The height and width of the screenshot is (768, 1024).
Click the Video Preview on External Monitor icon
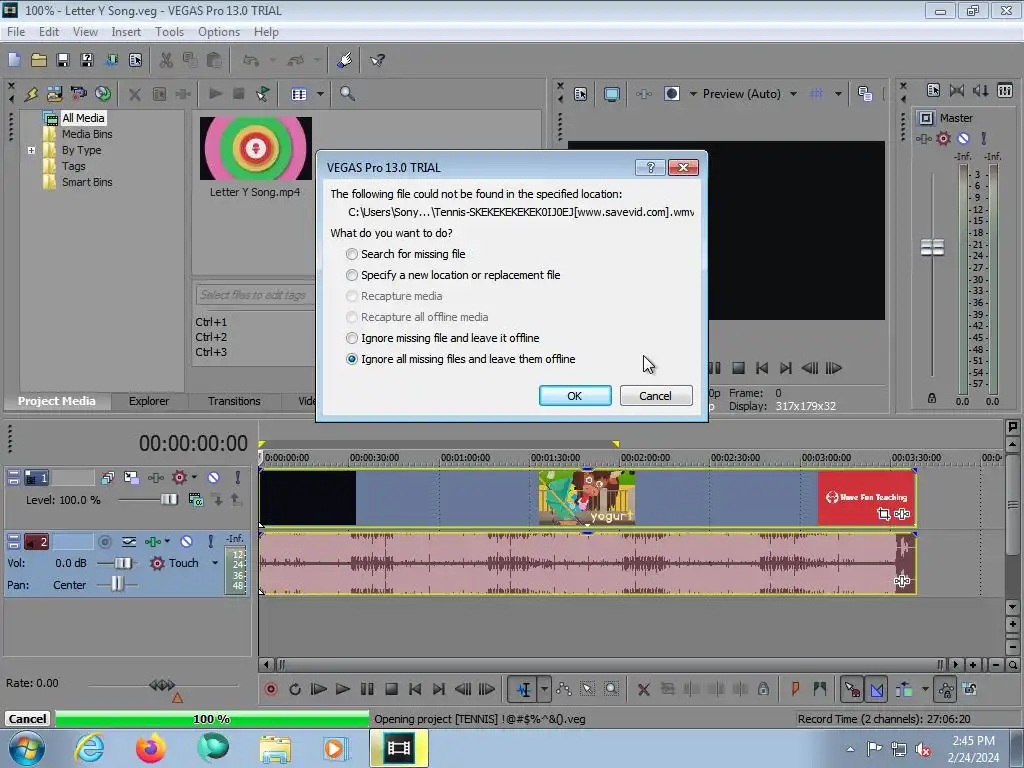tap(611, 94)
